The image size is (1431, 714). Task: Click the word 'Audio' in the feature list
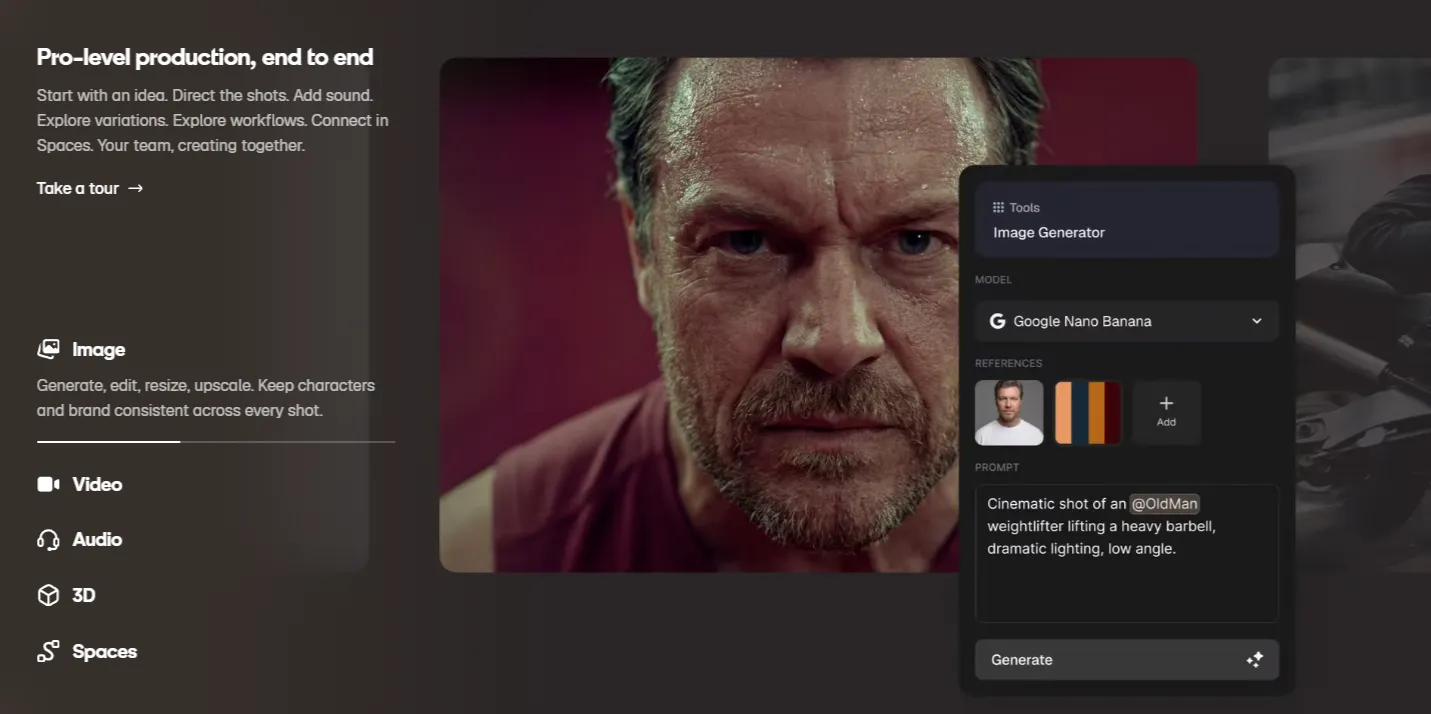tap(97, 540)
